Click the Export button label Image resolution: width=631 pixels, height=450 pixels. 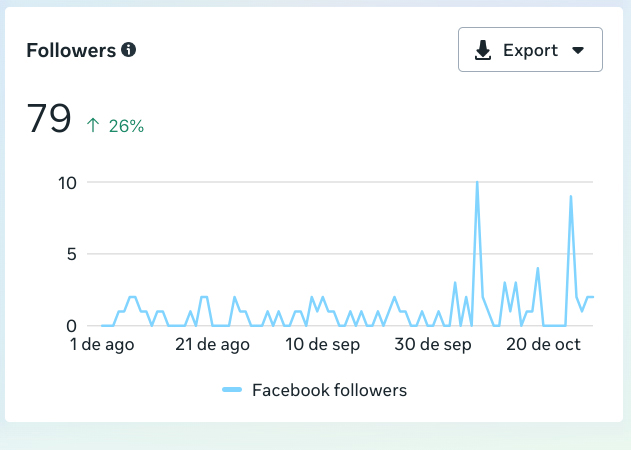coord(530,50)
